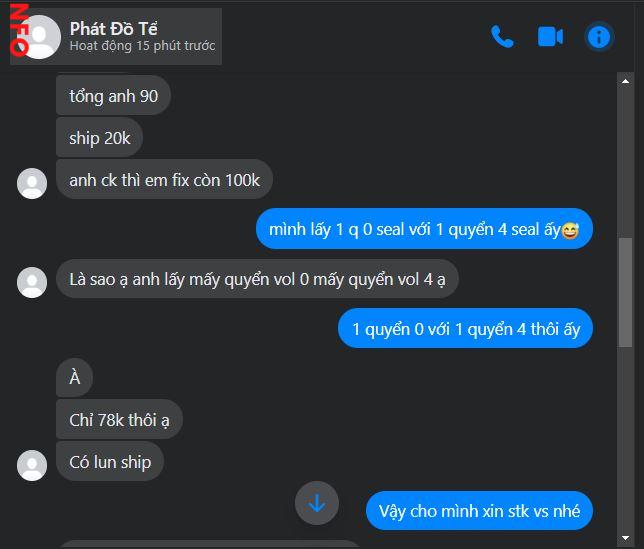Click the chat scrollbar thumb
Image resolution: width=644 pixels, height=549 pixels.
point(625,292)
